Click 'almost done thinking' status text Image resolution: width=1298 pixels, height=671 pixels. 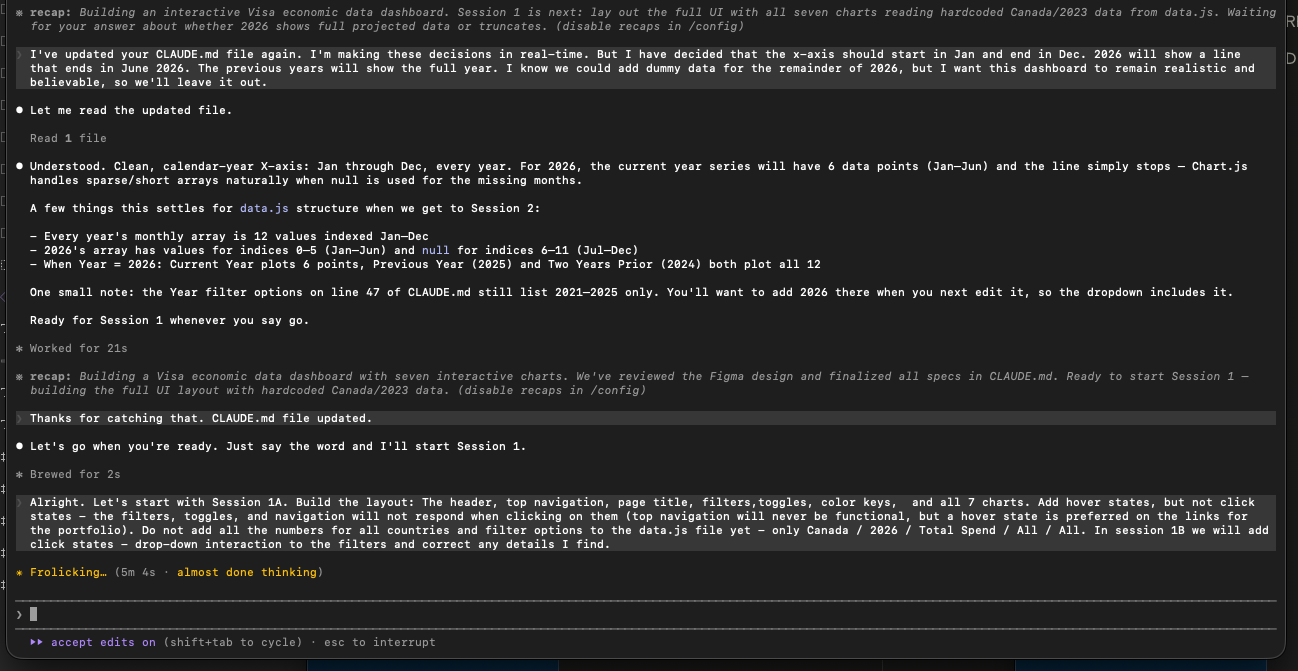click(248, 572)
